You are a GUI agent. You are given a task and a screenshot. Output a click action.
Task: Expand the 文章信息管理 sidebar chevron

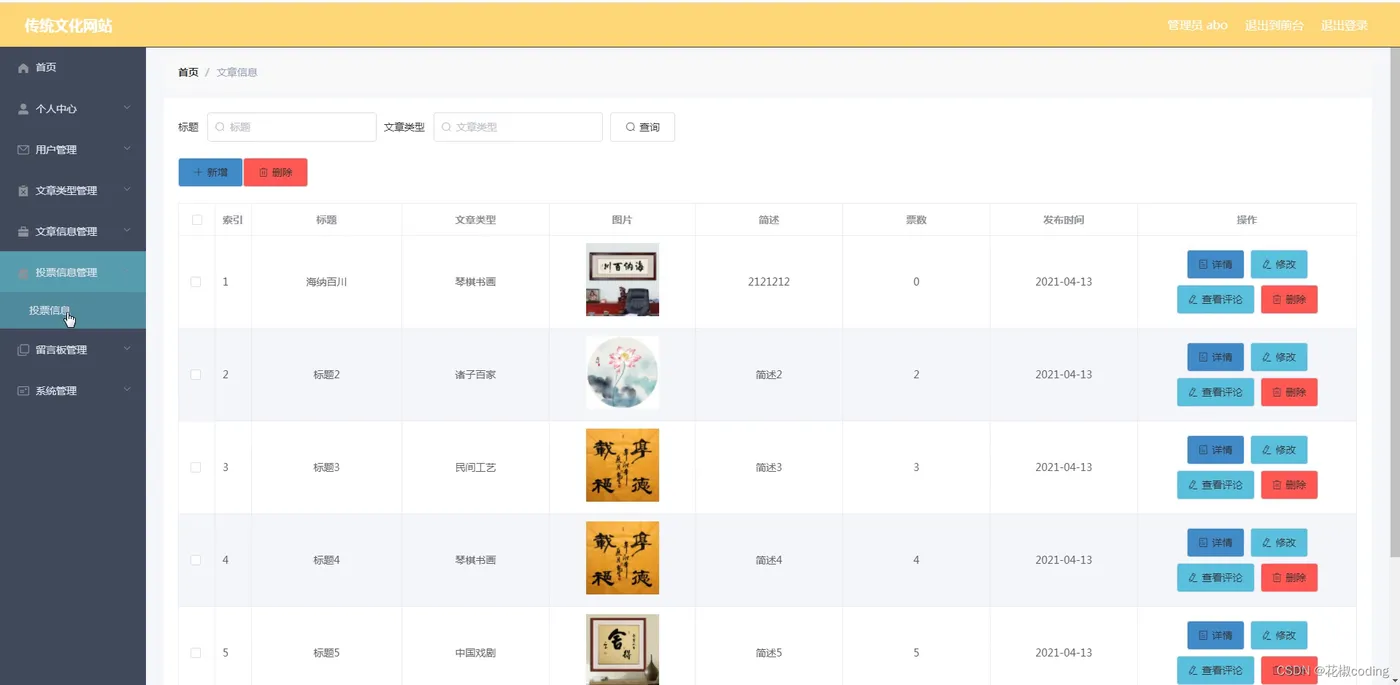point(127,230)
